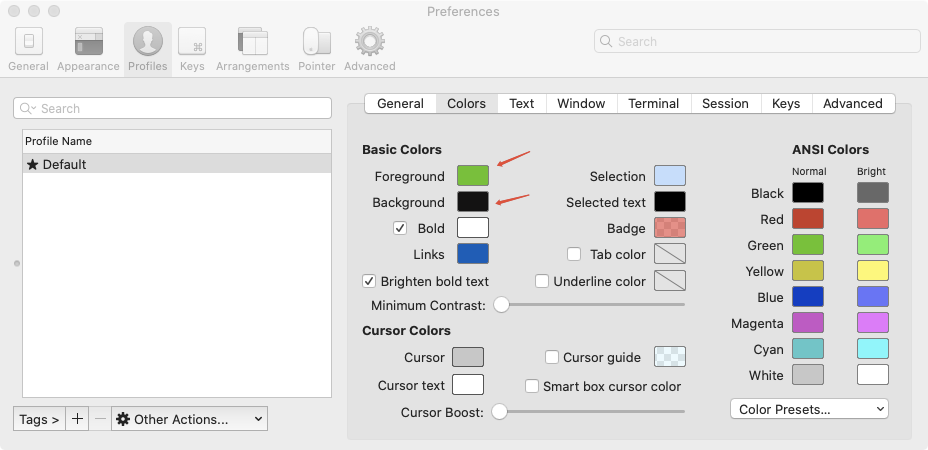The width and height of the screenshot is (928, 450).
Task: Open the Badge color swatch
Action: [x=670, y=228]
